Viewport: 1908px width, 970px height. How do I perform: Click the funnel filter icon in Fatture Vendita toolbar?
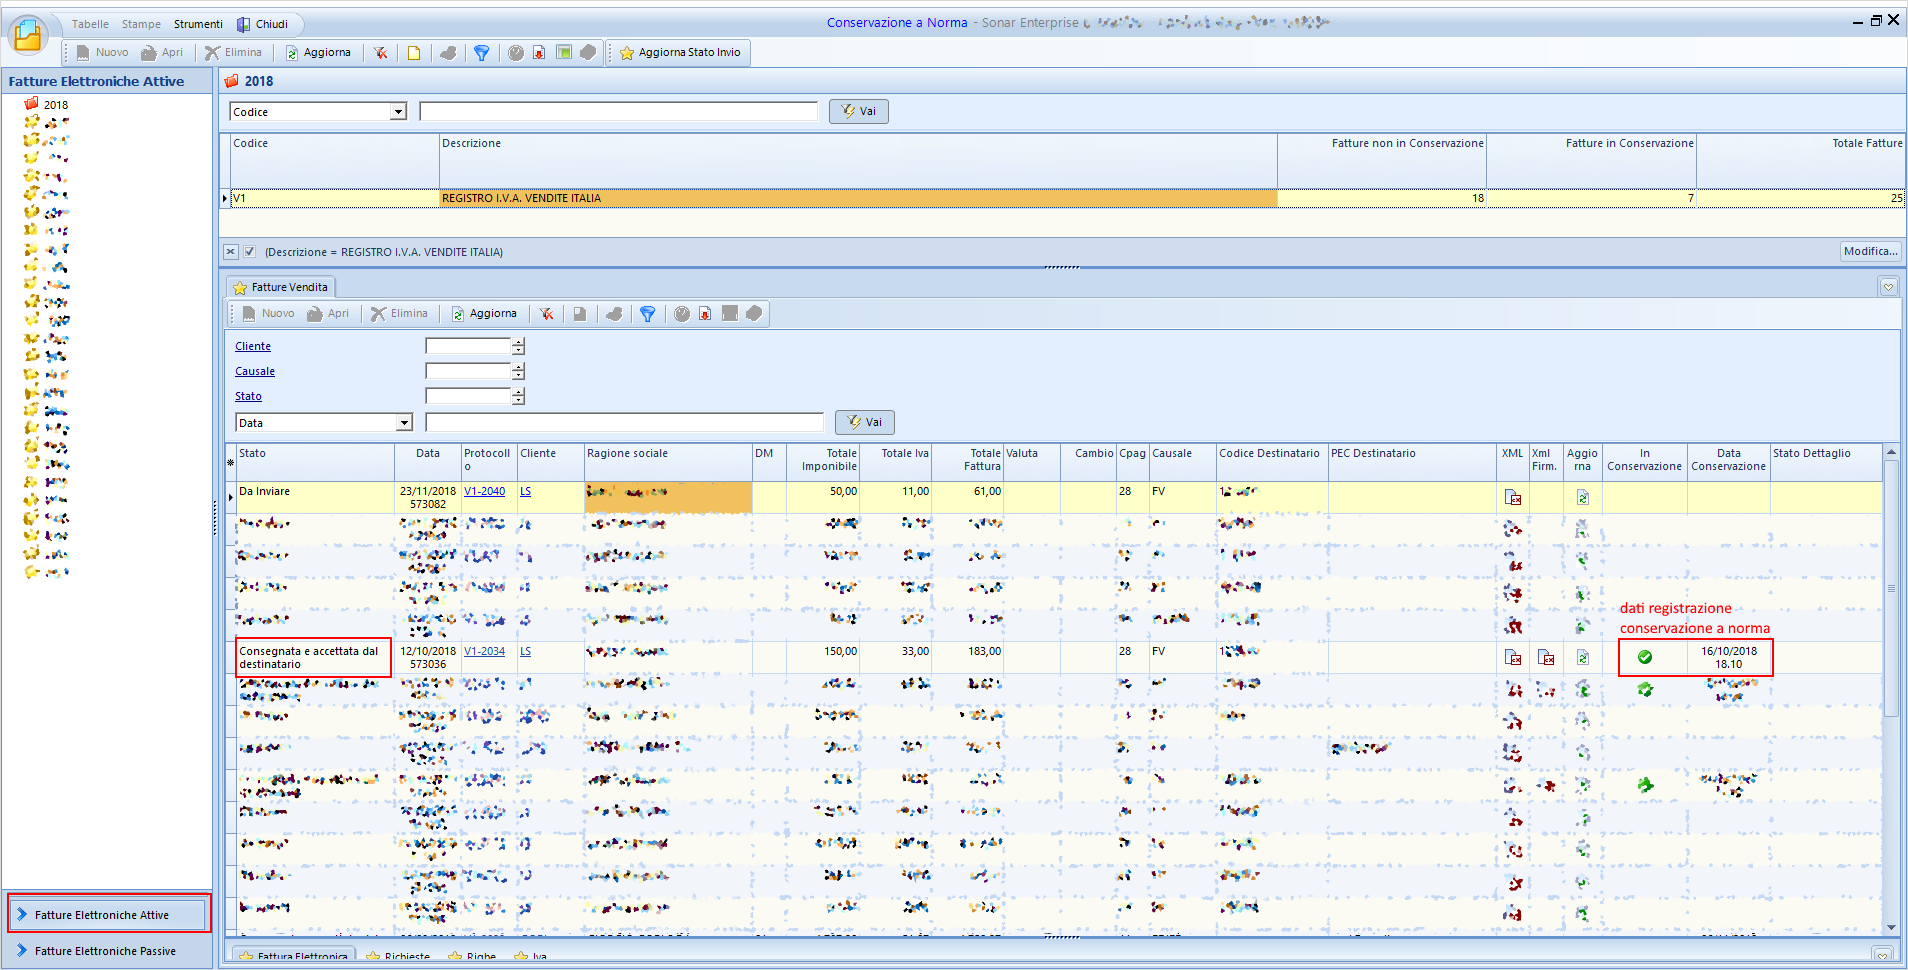coord(648,314)
